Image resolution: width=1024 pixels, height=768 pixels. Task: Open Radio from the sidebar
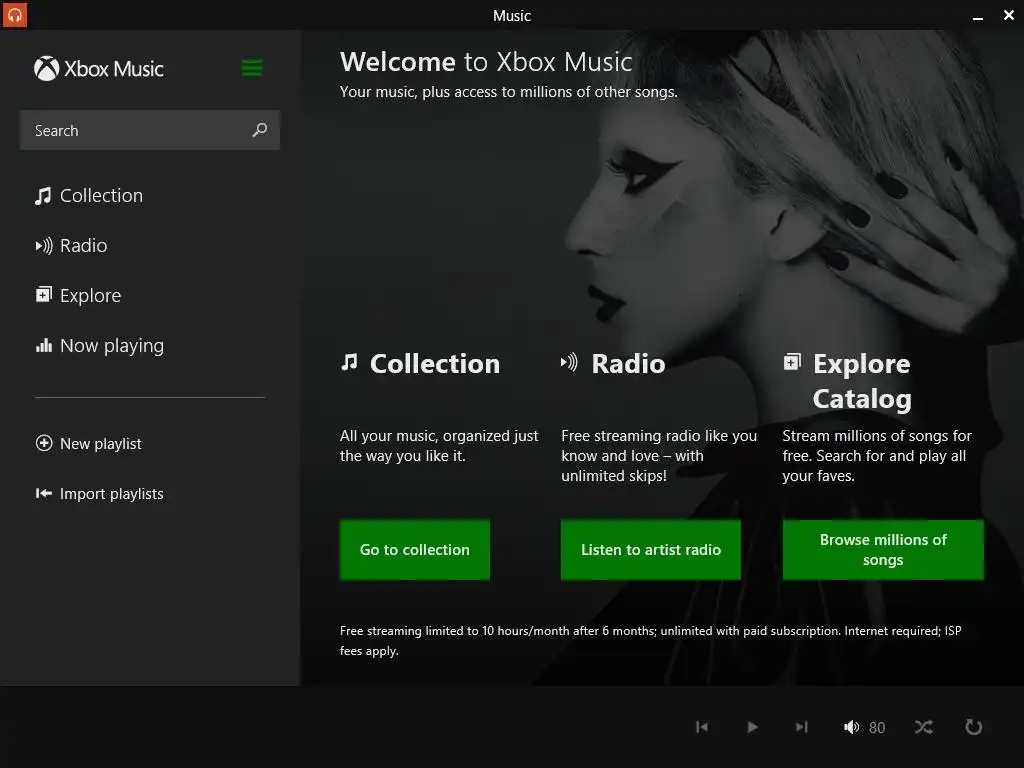71,246
